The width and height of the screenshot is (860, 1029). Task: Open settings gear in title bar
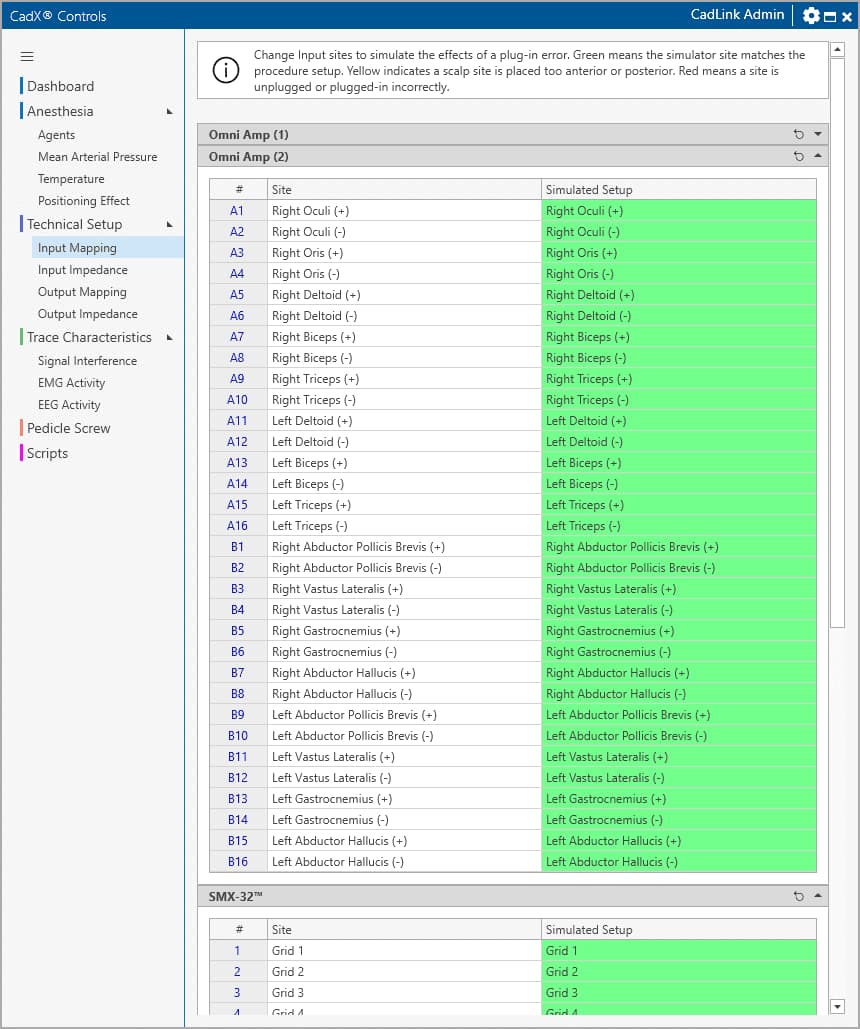pos(811,16)
